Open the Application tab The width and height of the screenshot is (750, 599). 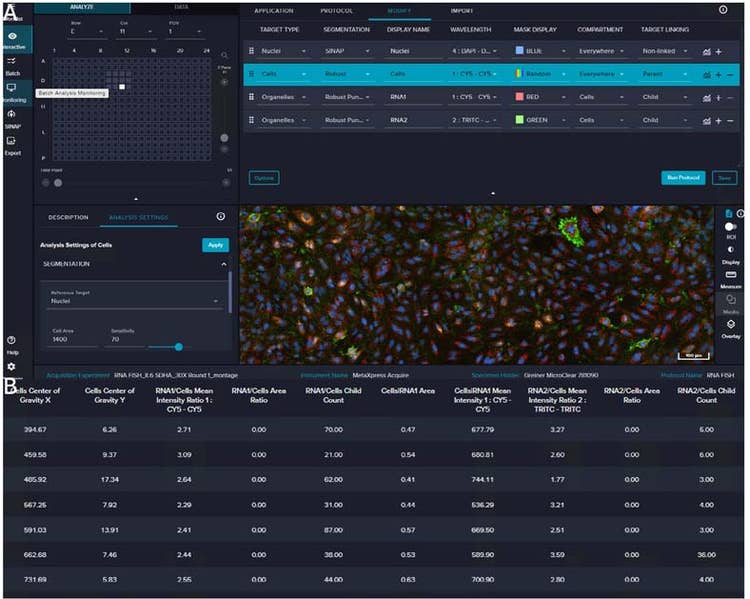tap(274, 11)
